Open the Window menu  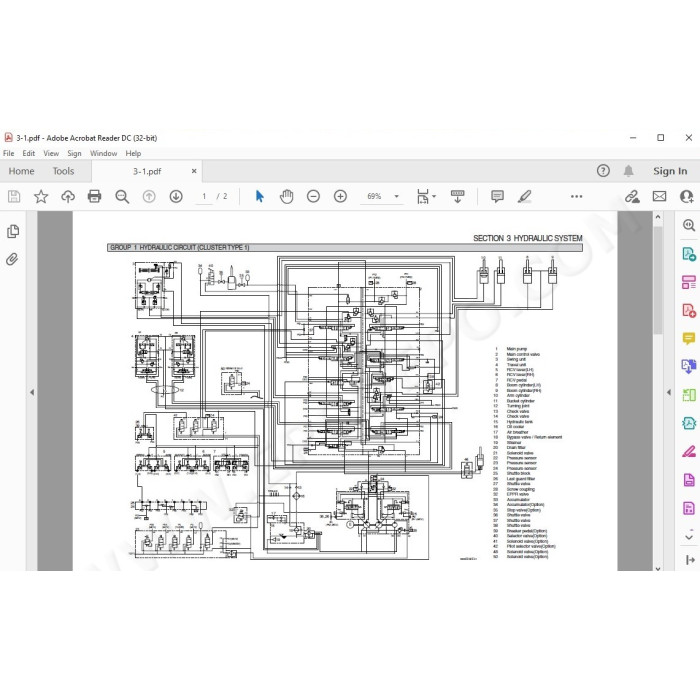pyautogui.click(x=104, y=153)
